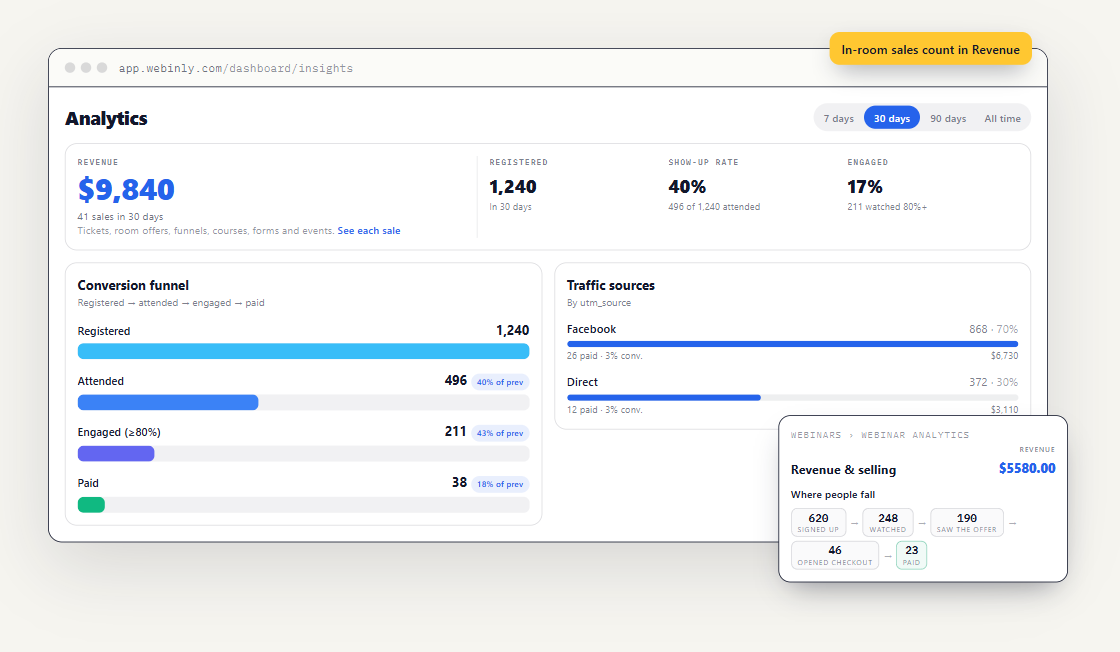Click the 43% of prev badge
Viewport: 1120px width, 652px height.
coord(500,433)
